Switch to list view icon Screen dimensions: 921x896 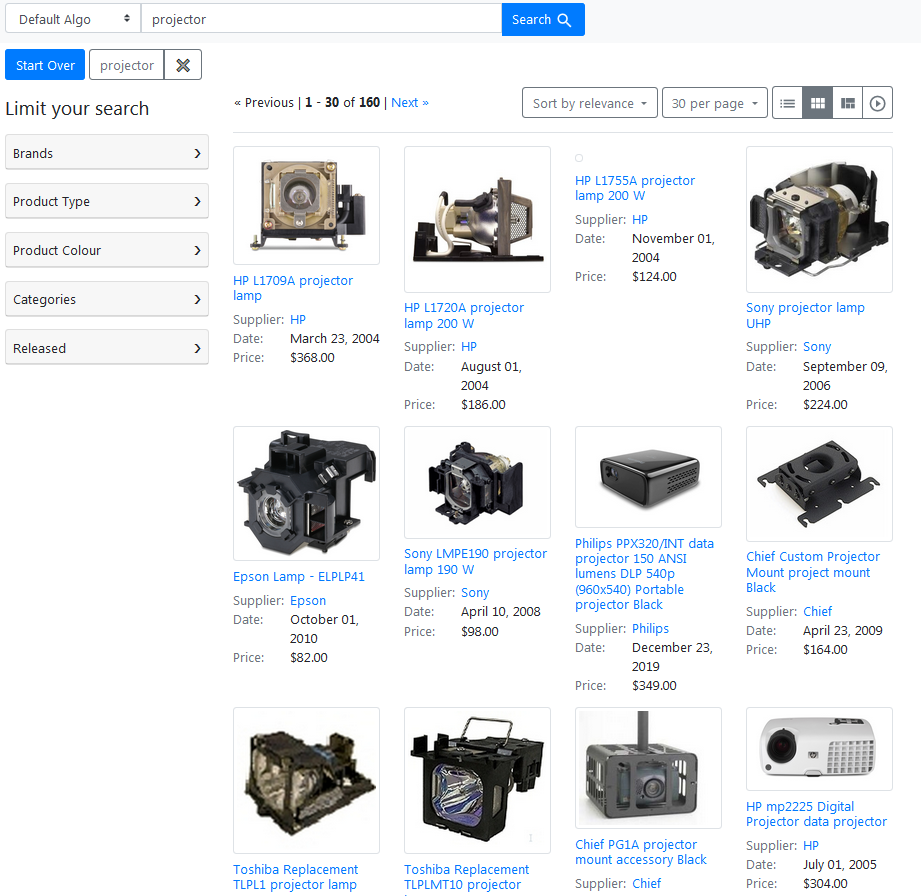(788, 103)
